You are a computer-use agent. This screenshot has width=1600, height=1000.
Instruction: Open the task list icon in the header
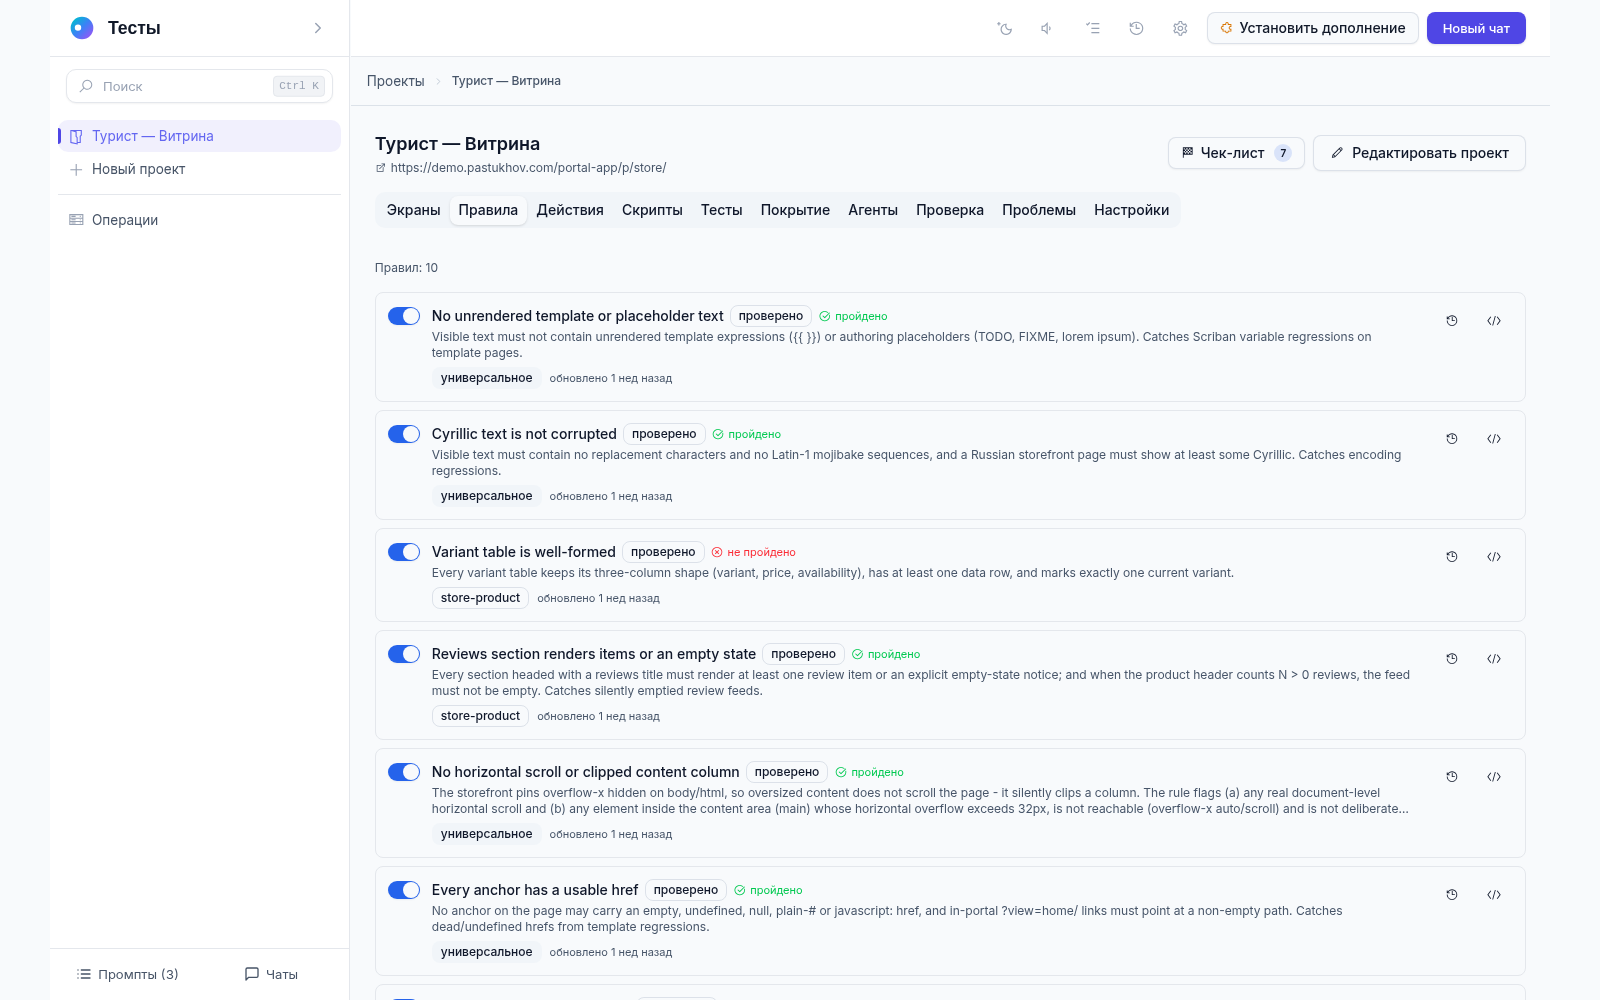tap(1093, 28)
